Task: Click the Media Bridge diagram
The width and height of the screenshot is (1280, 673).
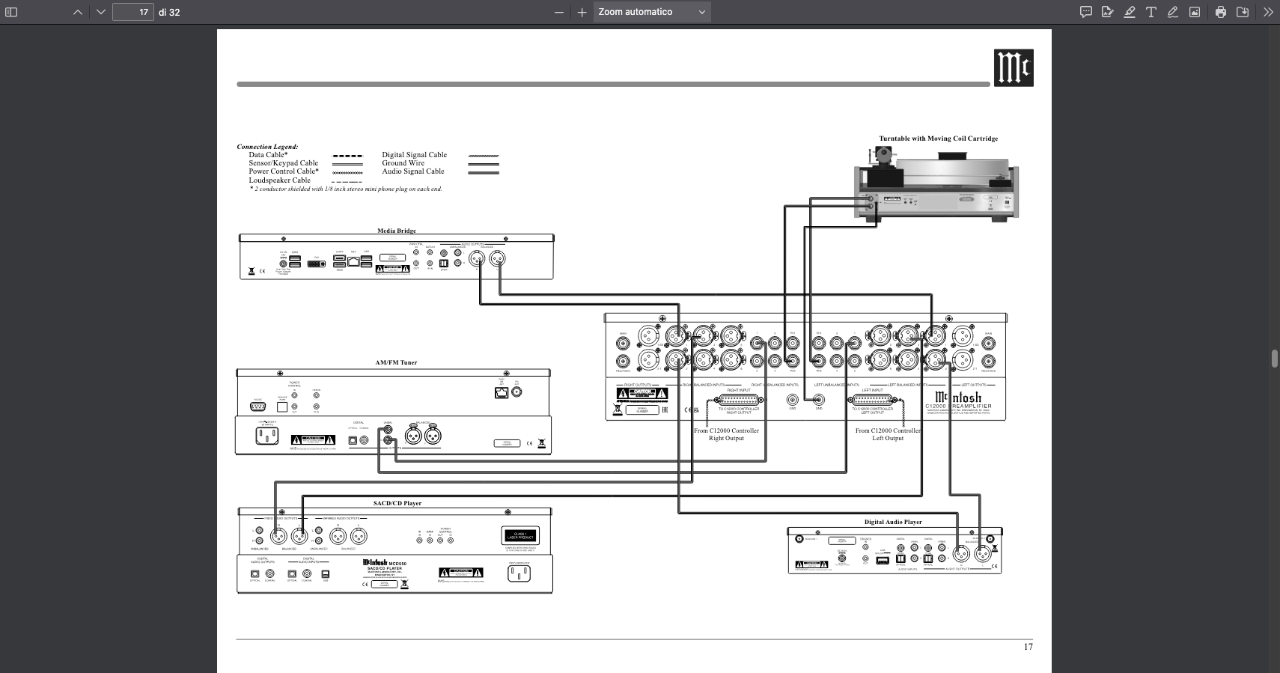Action: 396,257
